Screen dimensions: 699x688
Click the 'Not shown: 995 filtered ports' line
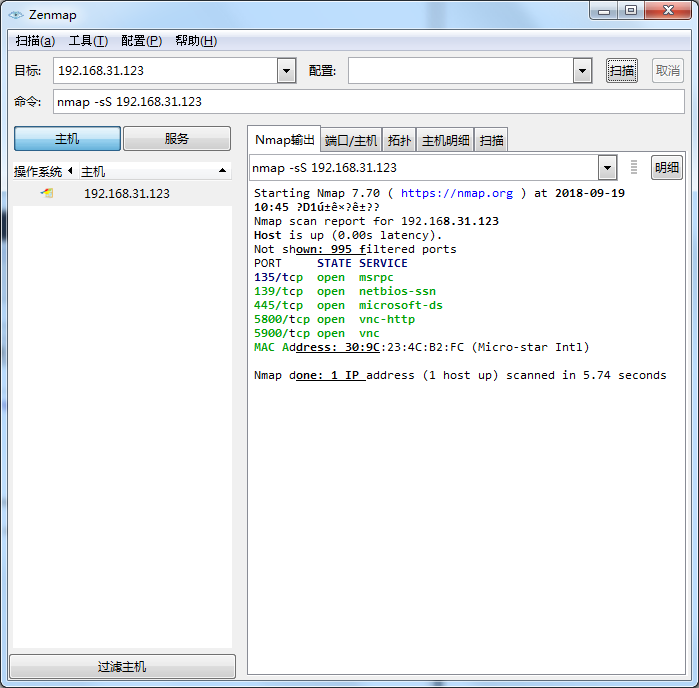pyautogui.click(x=355, y=249)
